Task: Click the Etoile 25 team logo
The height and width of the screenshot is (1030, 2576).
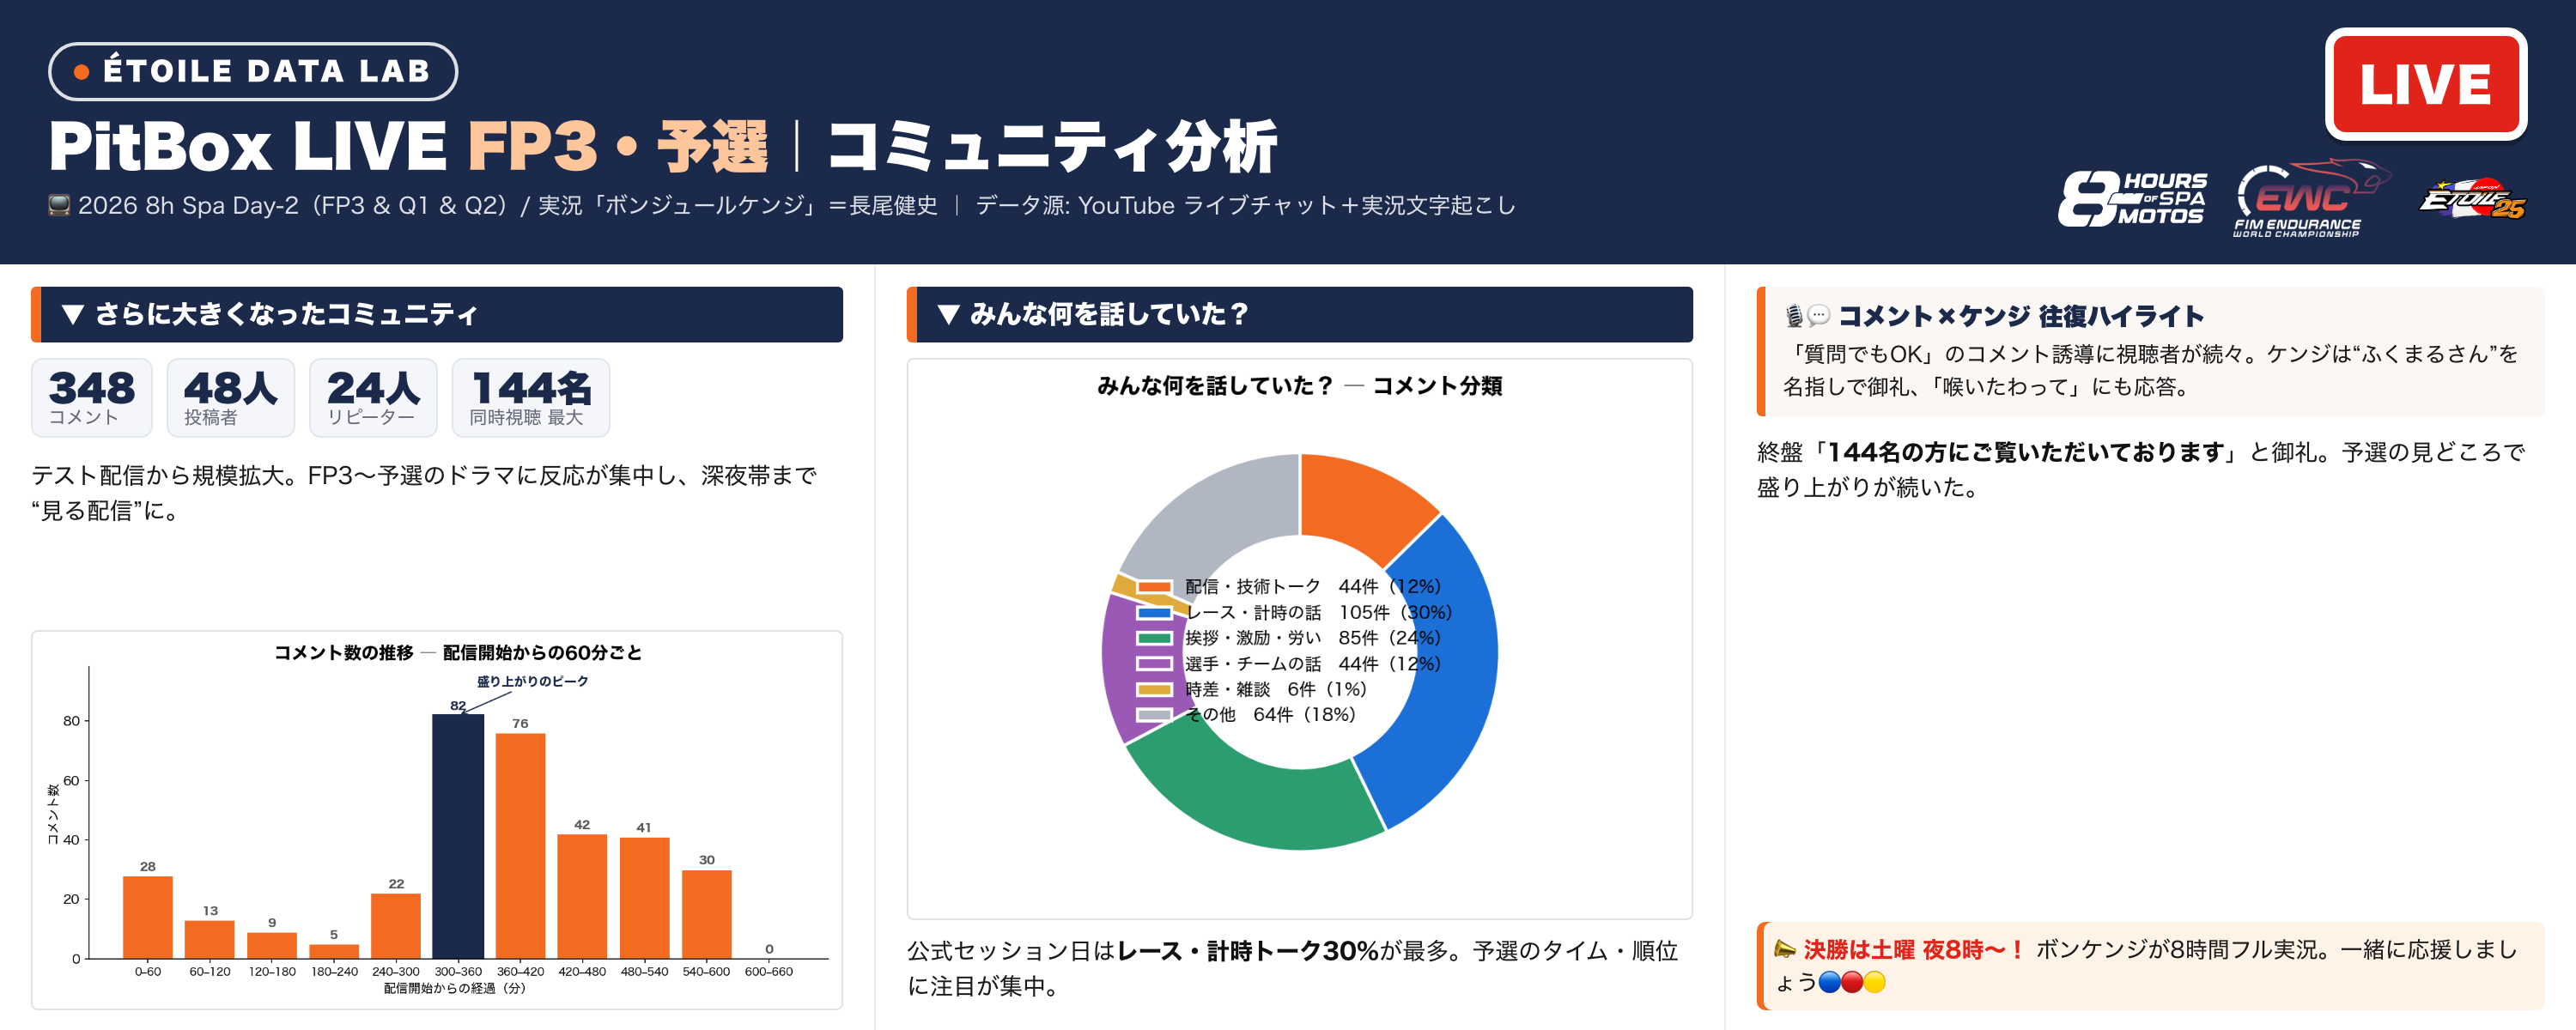Action: (2472, 200)
